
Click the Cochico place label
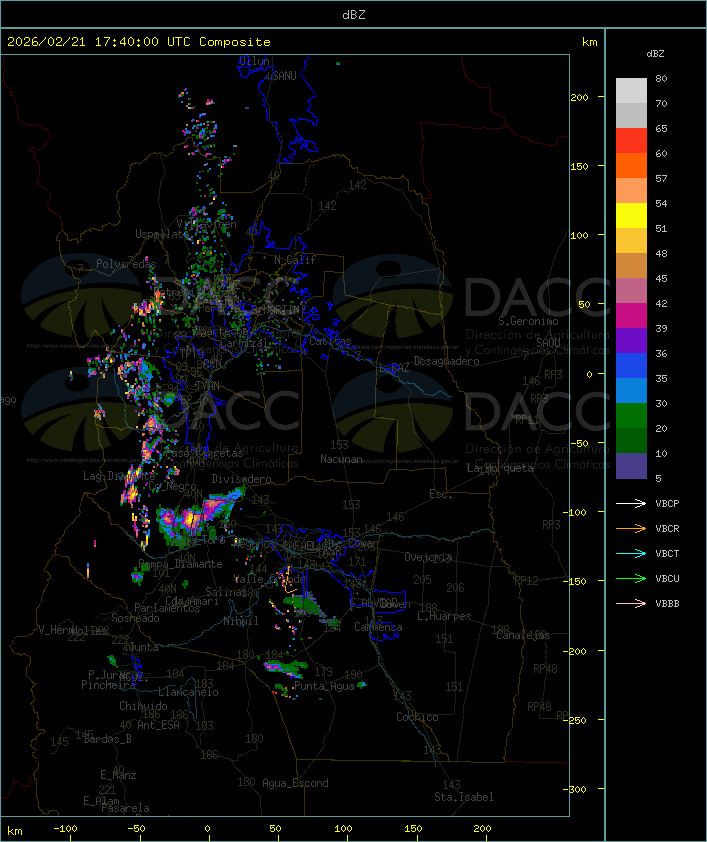[417, 717]
